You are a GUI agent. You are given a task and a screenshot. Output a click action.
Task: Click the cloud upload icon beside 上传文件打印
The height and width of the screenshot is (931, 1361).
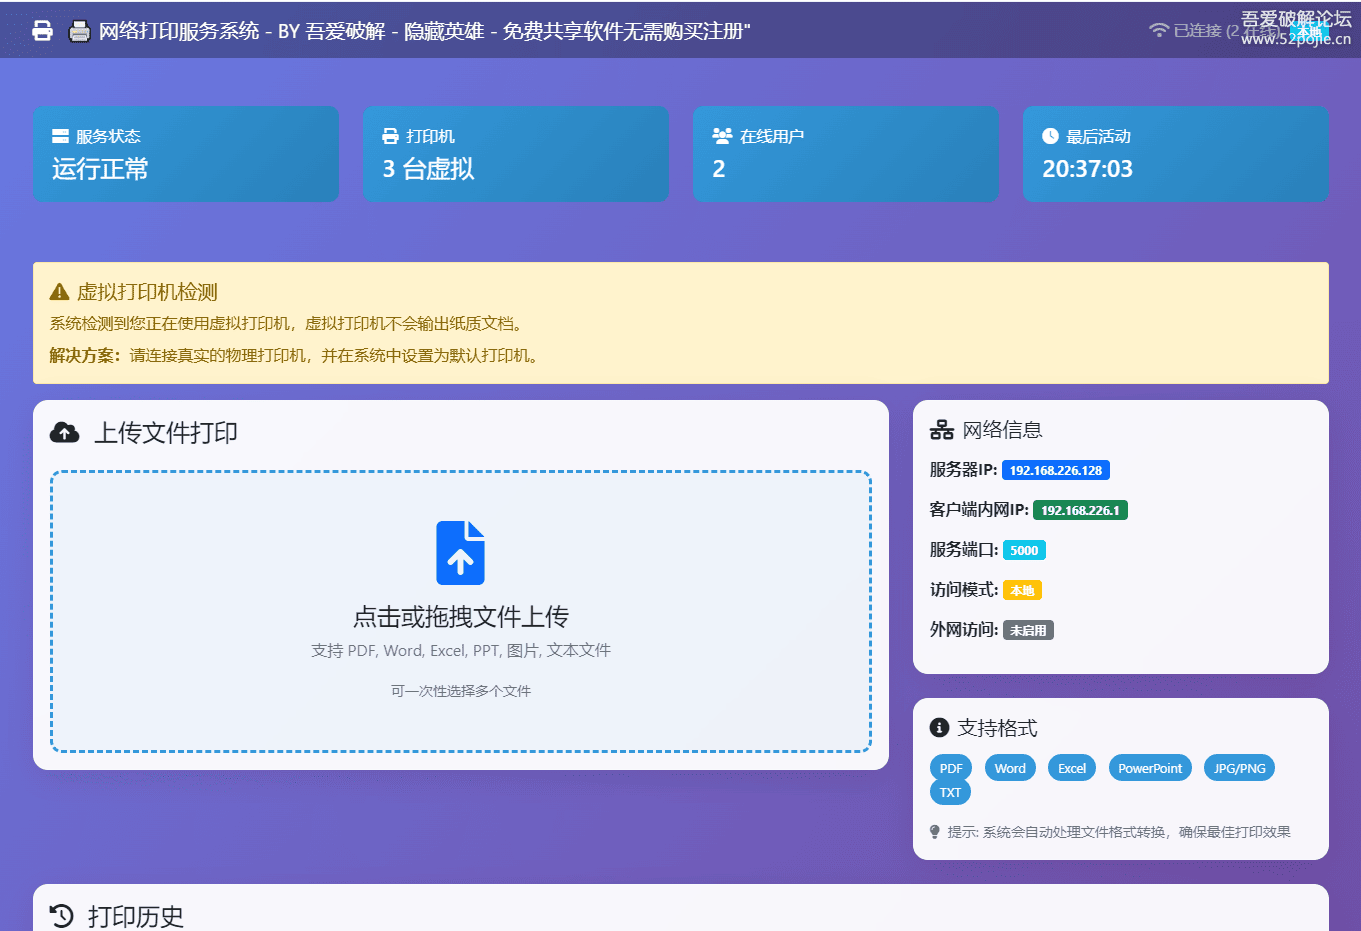65,432
